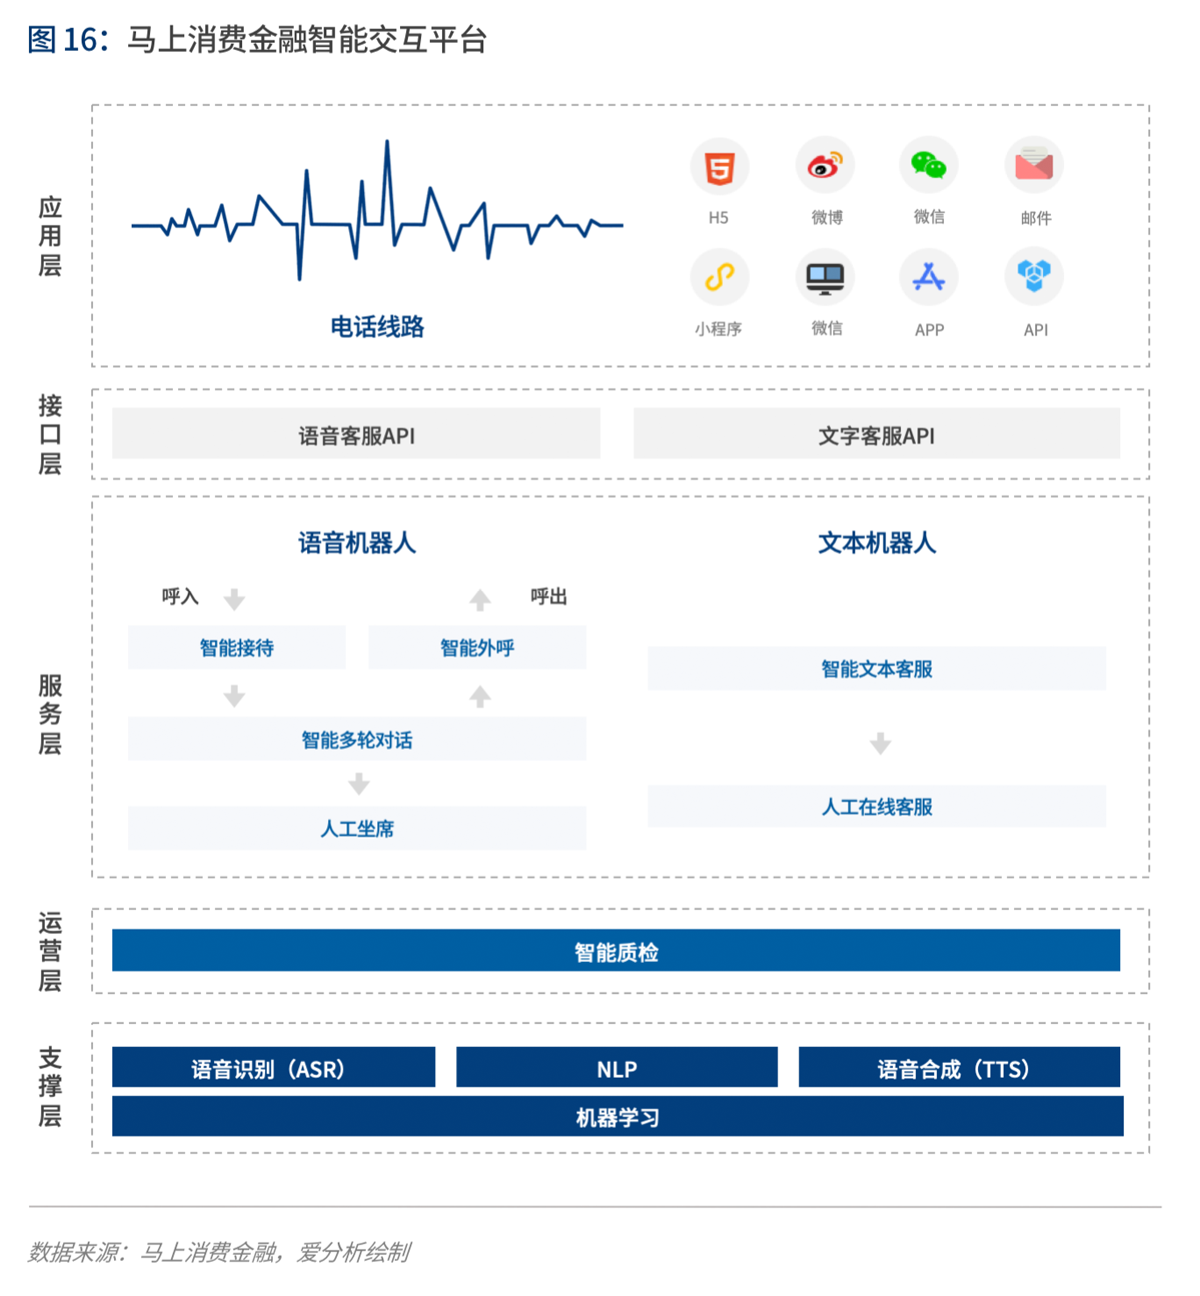This screenshot has width=1200, height=1296.
Task: Click the down arrow below 智能文本客服
Action: (880, 743)
